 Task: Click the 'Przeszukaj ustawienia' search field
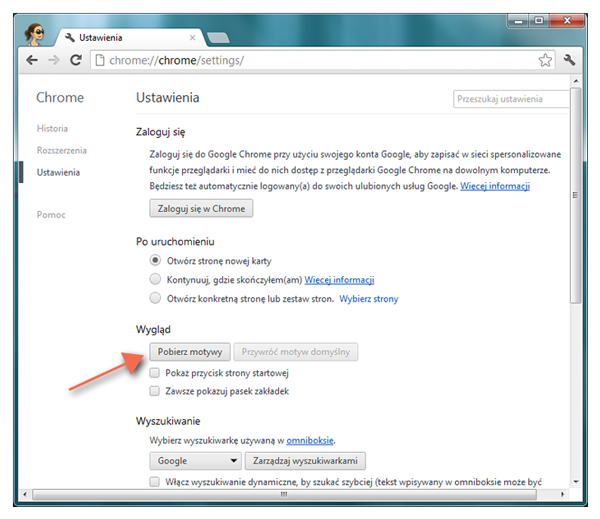tap(509, 99)
